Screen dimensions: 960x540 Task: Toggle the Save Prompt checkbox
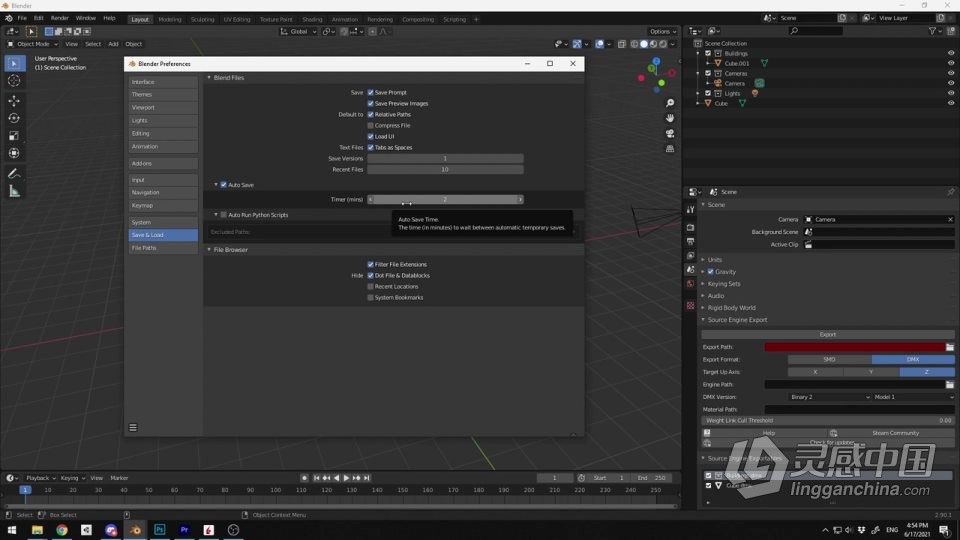pos(370,92)
